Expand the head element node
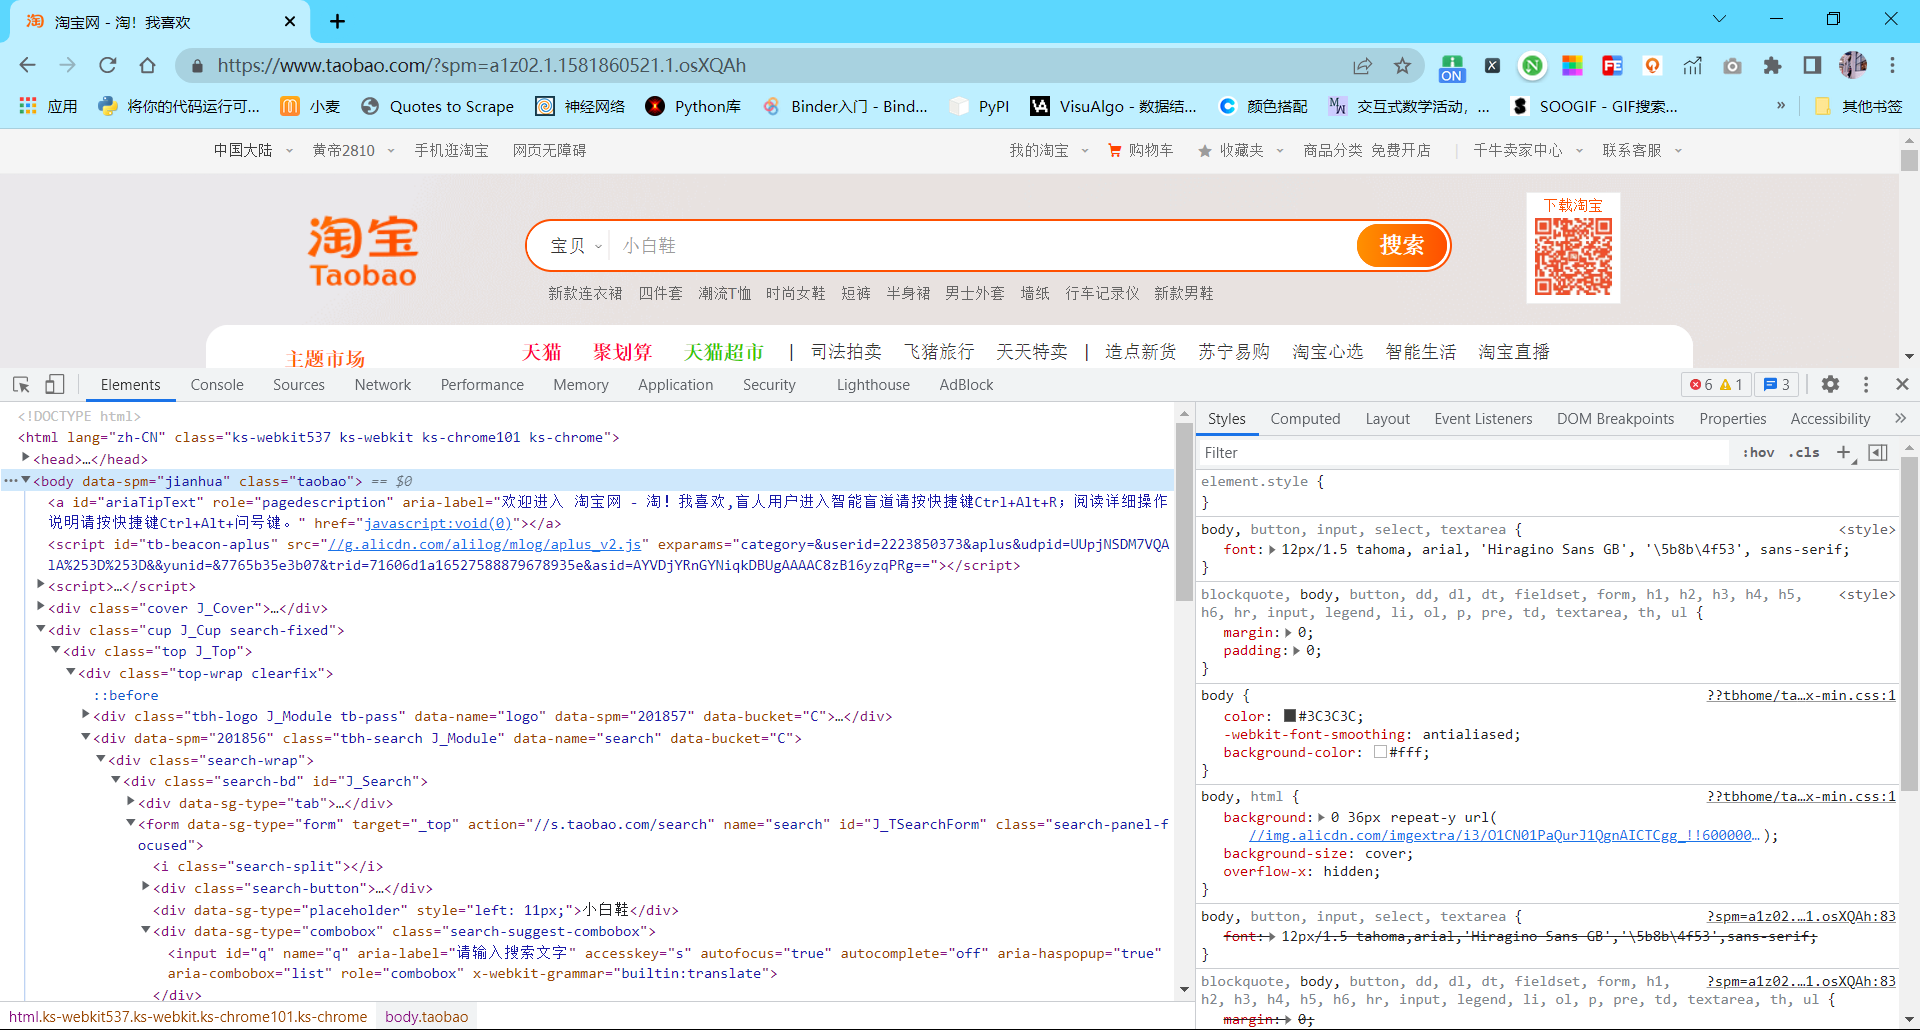Viewport: 1920px width, 1030px height. tap(26, 458)
